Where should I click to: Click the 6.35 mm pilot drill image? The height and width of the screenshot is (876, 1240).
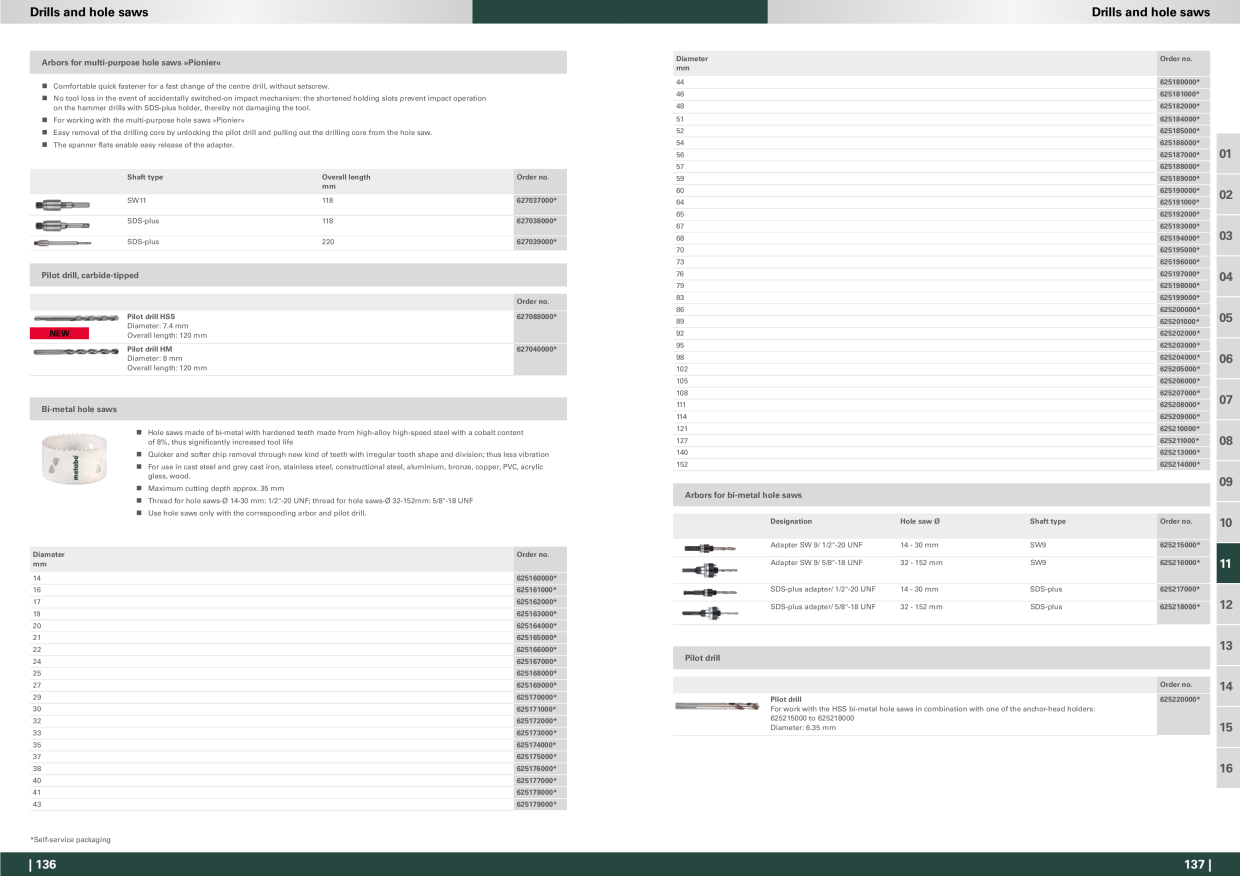click(x=716, y=706)
